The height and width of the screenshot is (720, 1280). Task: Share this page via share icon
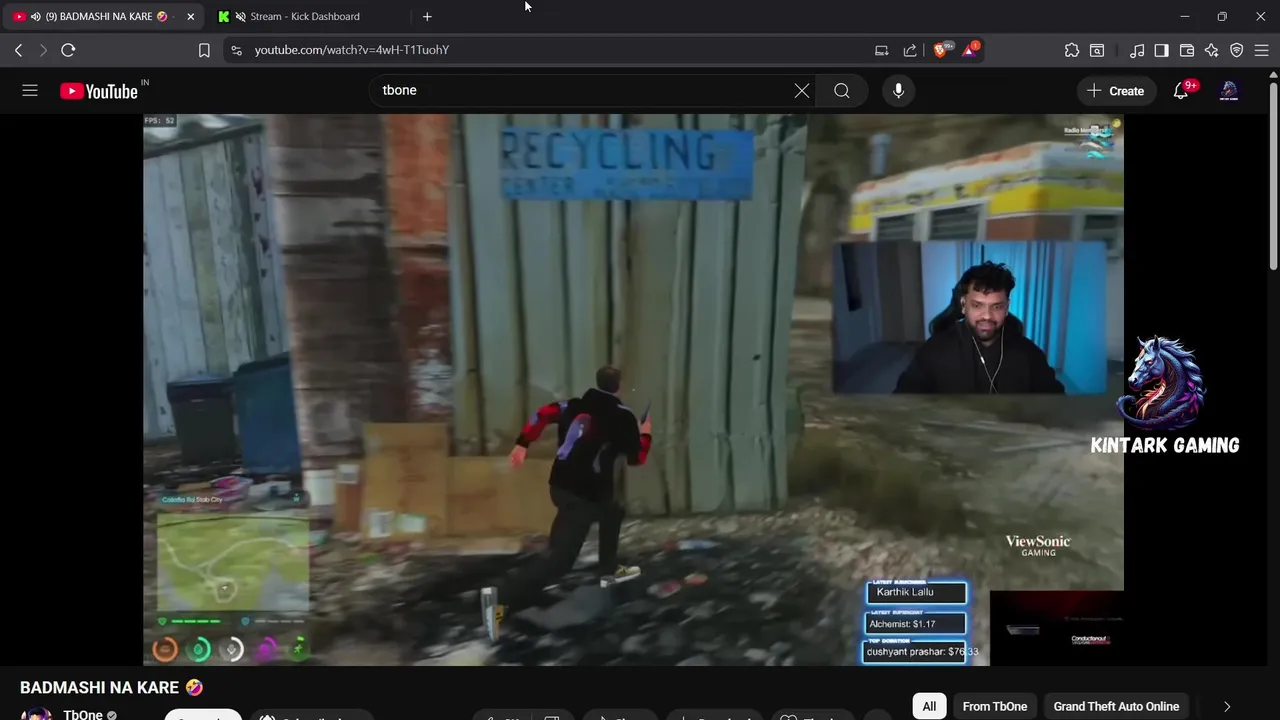pyautogui.click(x=910, y=50)
